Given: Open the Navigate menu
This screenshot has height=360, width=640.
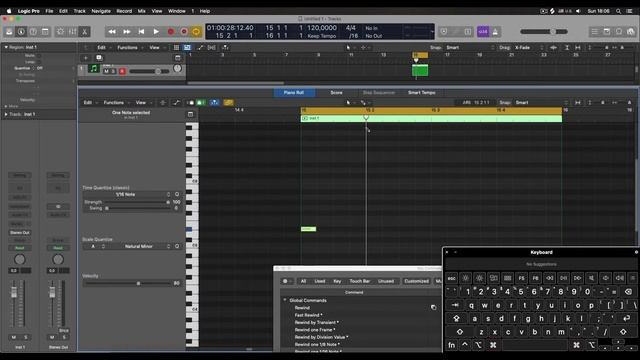Looking at the screenshot, I should pos(101,11).
